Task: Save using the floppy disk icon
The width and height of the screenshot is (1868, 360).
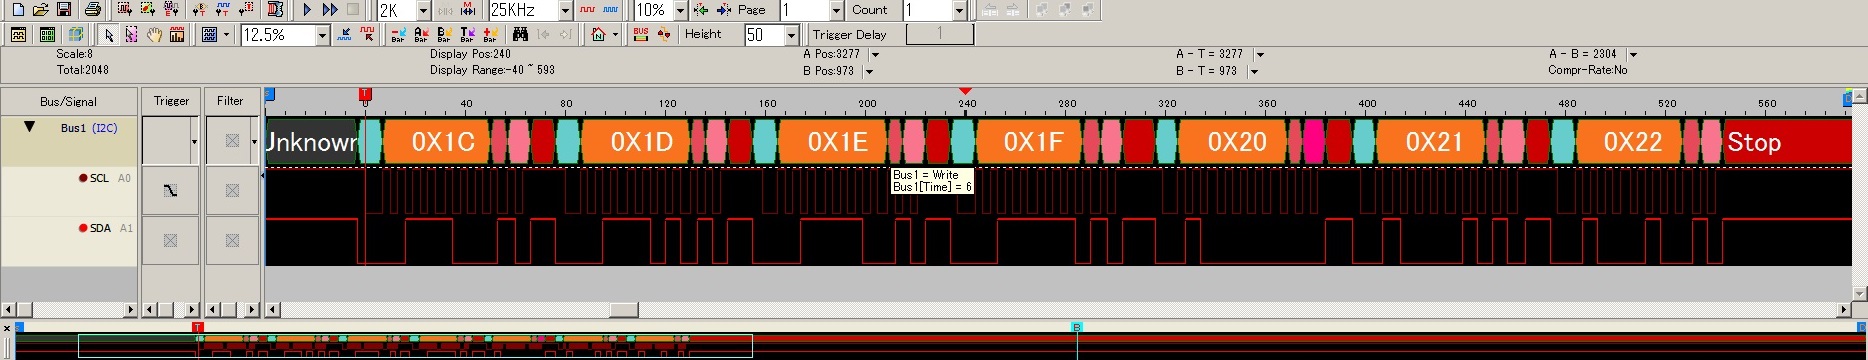Action: point(63,10)
